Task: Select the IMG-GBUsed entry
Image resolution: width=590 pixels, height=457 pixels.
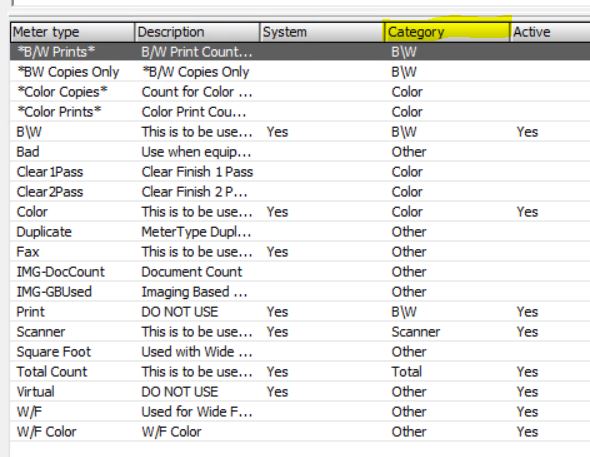Action: tap(300, 292)
